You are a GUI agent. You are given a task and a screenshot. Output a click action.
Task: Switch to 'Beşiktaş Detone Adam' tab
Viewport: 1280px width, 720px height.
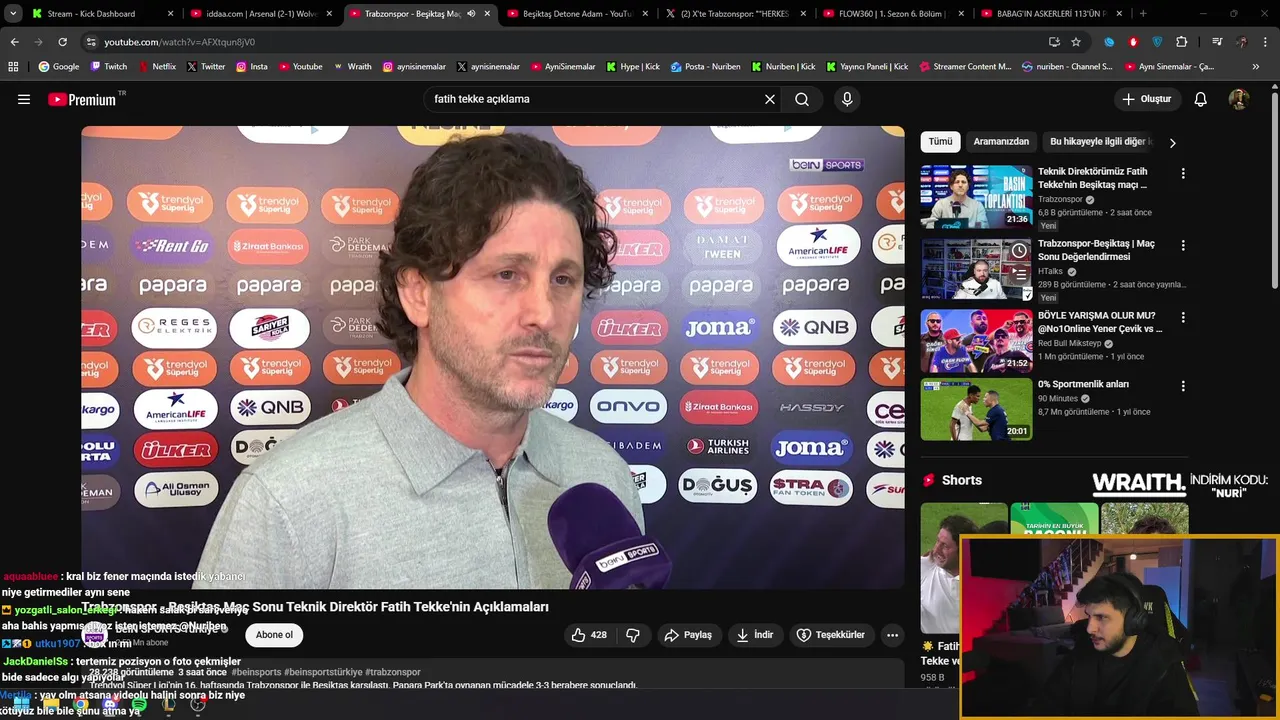(x=577, y=14)
